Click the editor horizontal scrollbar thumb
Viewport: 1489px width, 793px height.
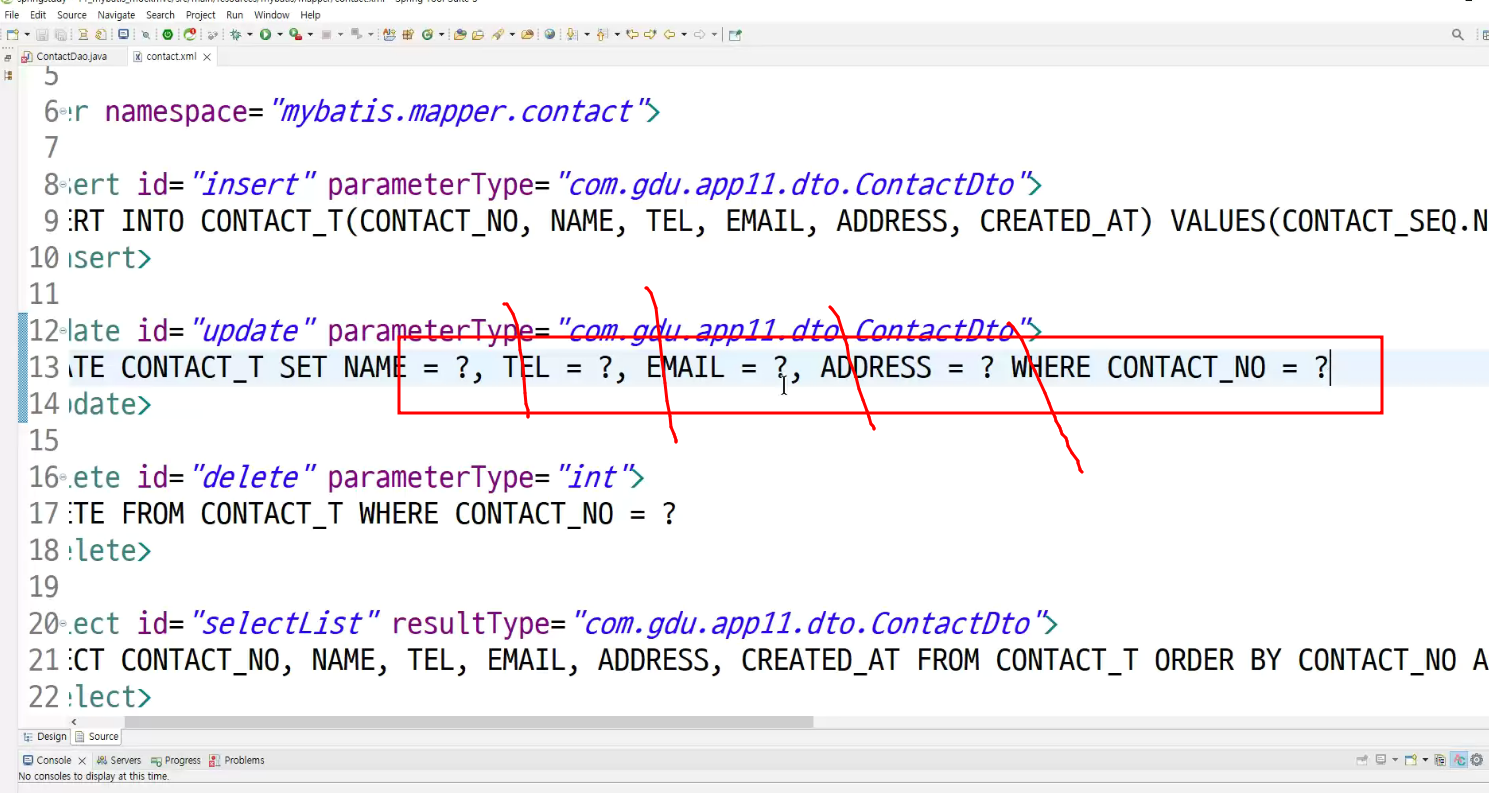pyautogui.click(x=468, y=721)
